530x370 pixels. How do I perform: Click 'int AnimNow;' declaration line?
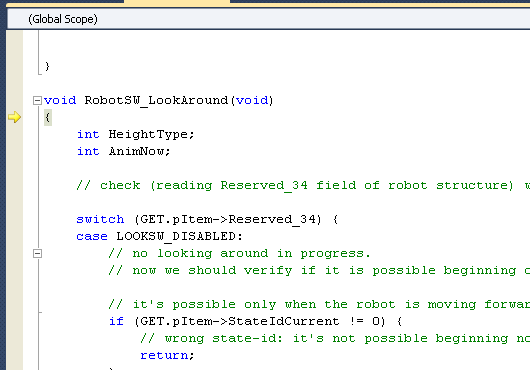pyautogui.click(x=123, y=151)
